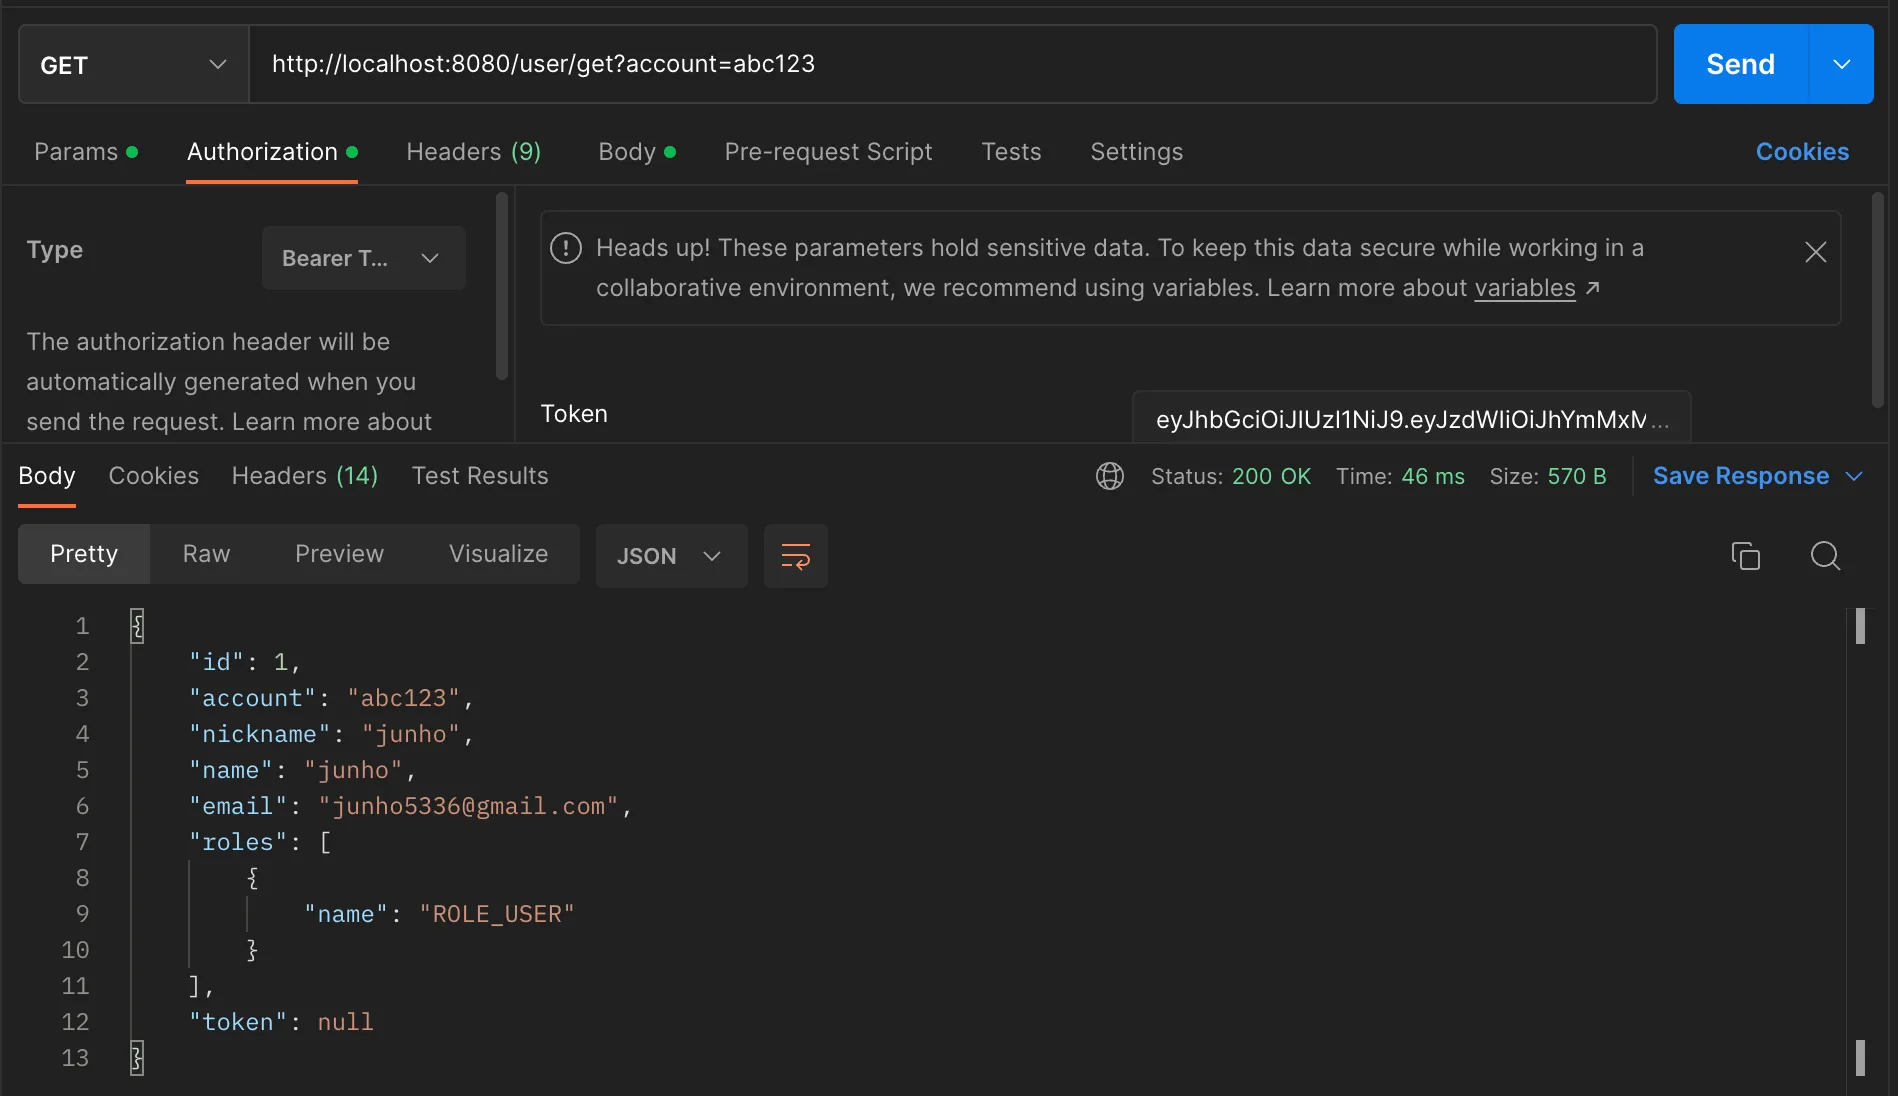The image size is (1898, 1096).
Task: Switch to the Params tab
Action: (76, 152)
